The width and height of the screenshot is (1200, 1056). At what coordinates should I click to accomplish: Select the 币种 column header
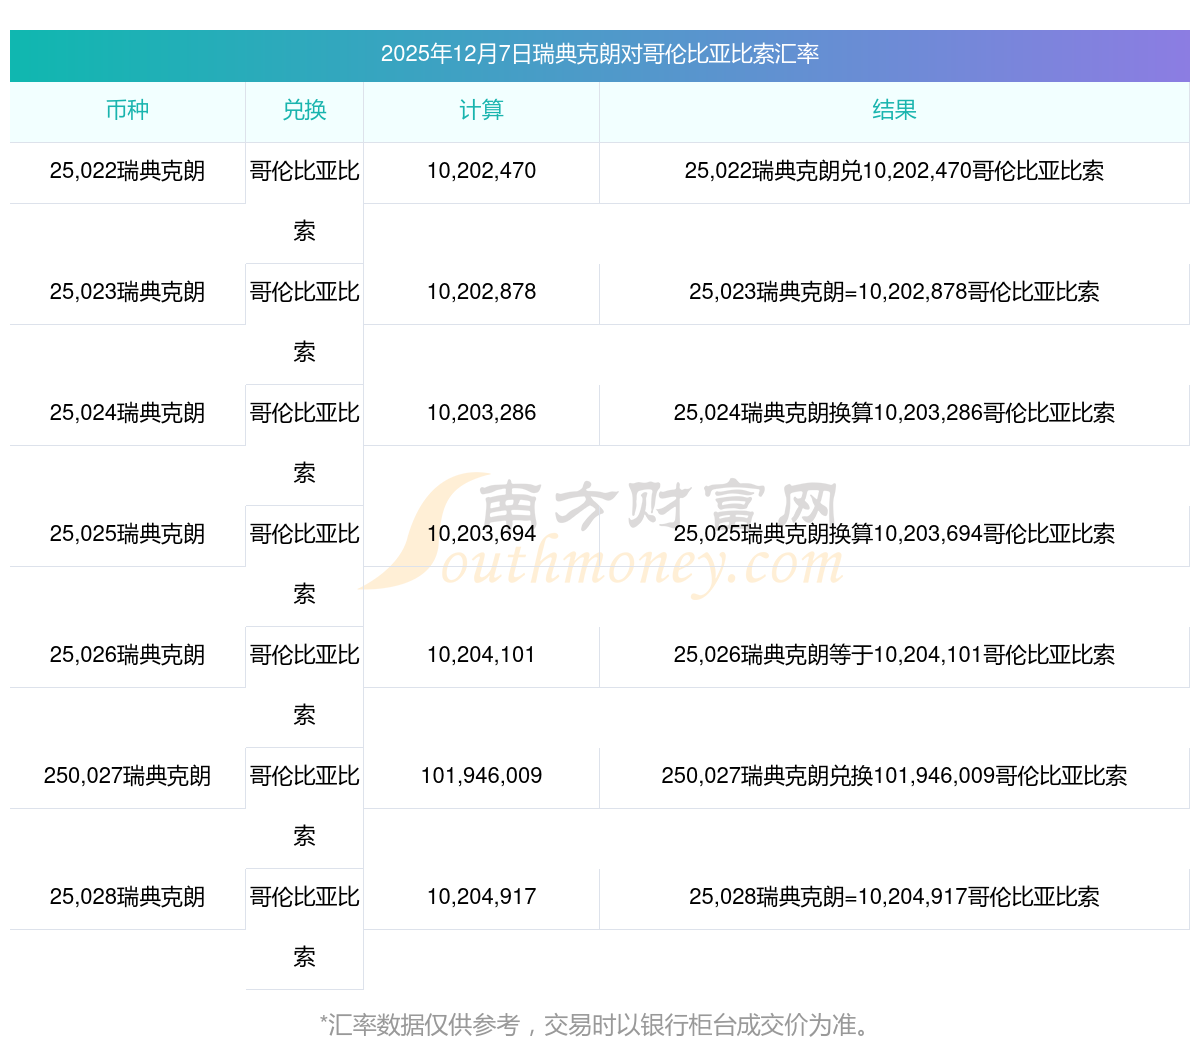coord(127,111)
